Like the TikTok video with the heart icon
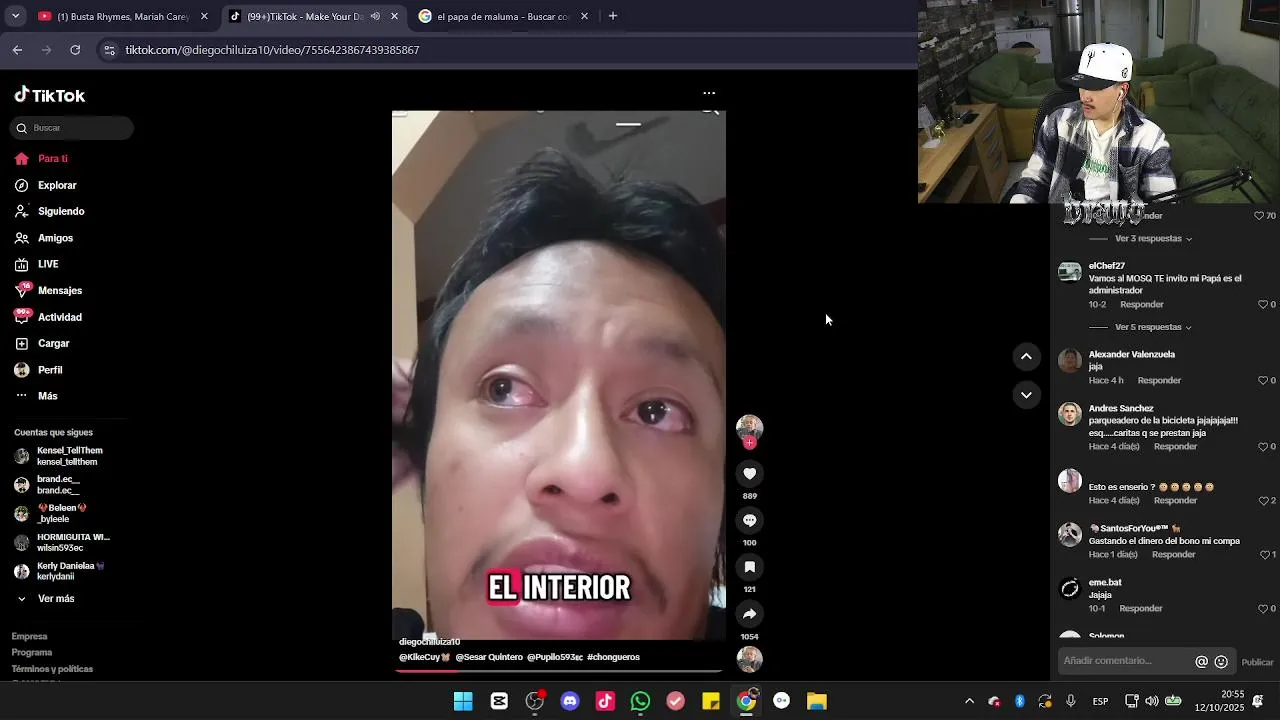The image size is (1280, 720). 749,474
